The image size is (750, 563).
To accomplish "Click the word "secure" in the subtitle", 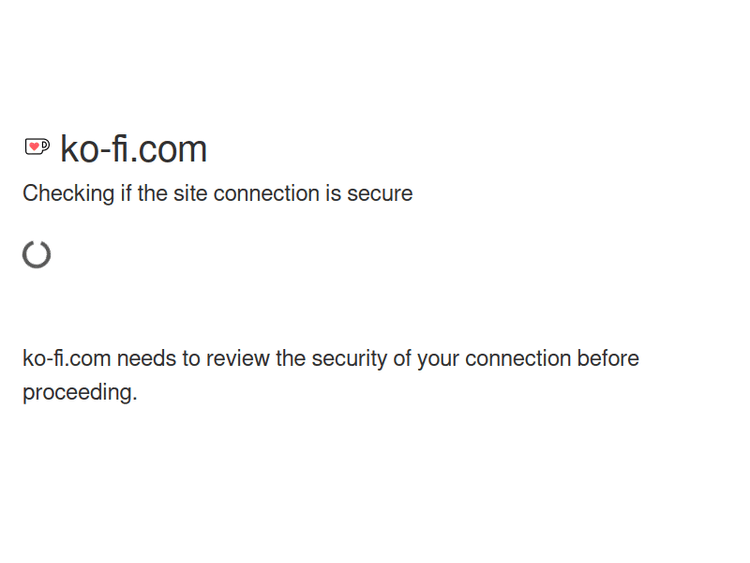I will pos(380,194).
